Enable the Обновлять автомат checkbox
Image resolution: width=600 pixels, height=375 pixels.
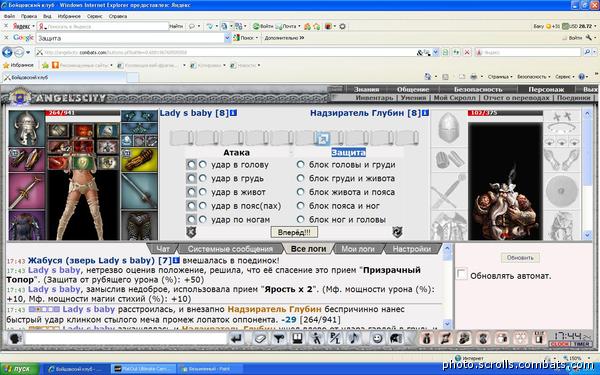[x=461, y=274]
